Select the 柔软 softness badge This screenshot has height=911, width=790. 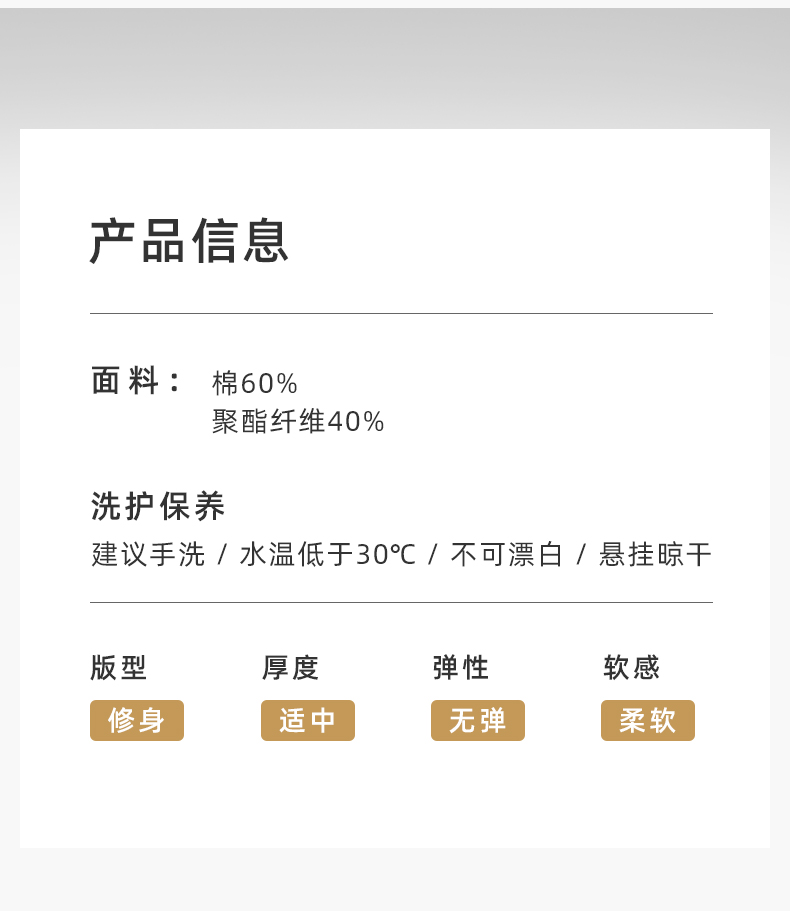click(x=648, y=720)
